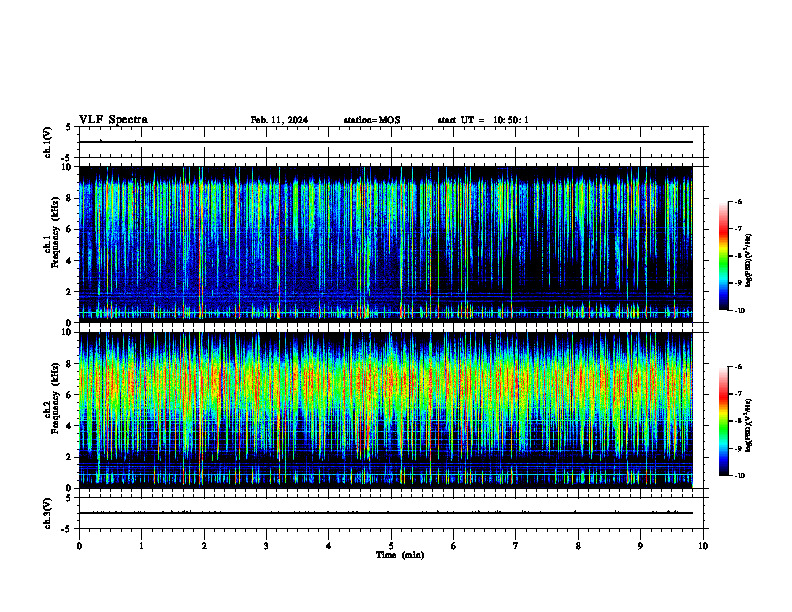
Task: Click the ch.2 colorbar log(PSD) label
Action: [749, 426]
